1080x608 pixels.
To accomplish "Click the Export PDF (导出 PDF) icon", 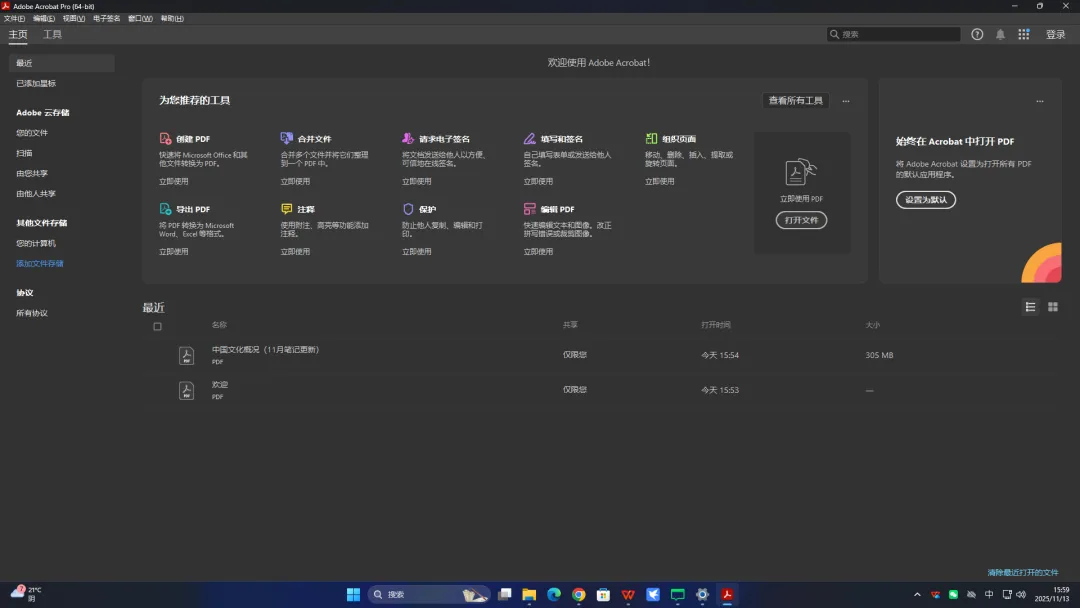I will (x=165, y=209).
